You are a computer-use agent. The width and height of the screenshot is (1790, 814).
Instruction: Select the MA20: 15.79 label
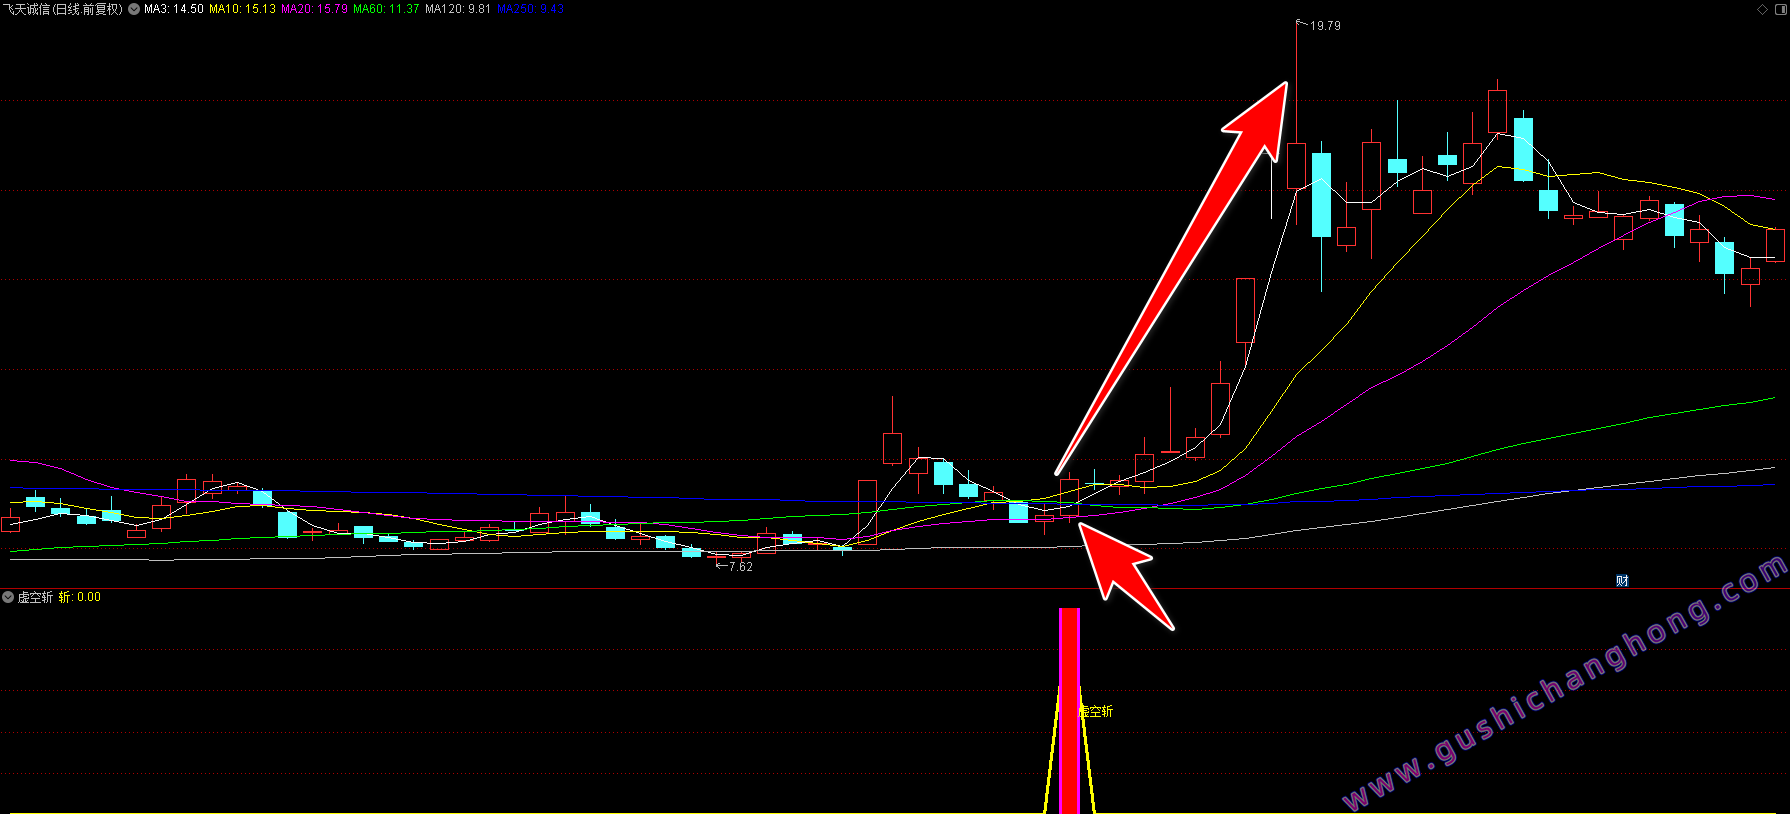(x=314, y=9)
